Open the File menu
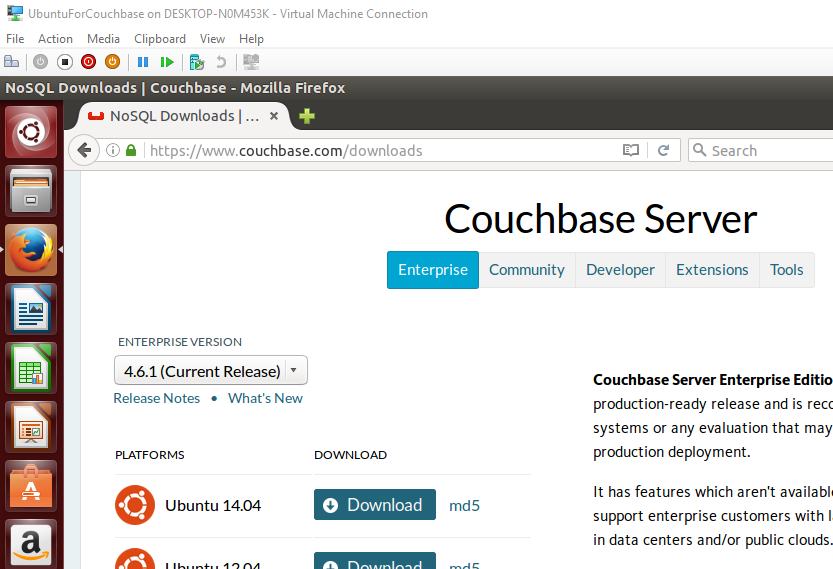This screenshot has height=569, width=833. click(x=15, y=39)
